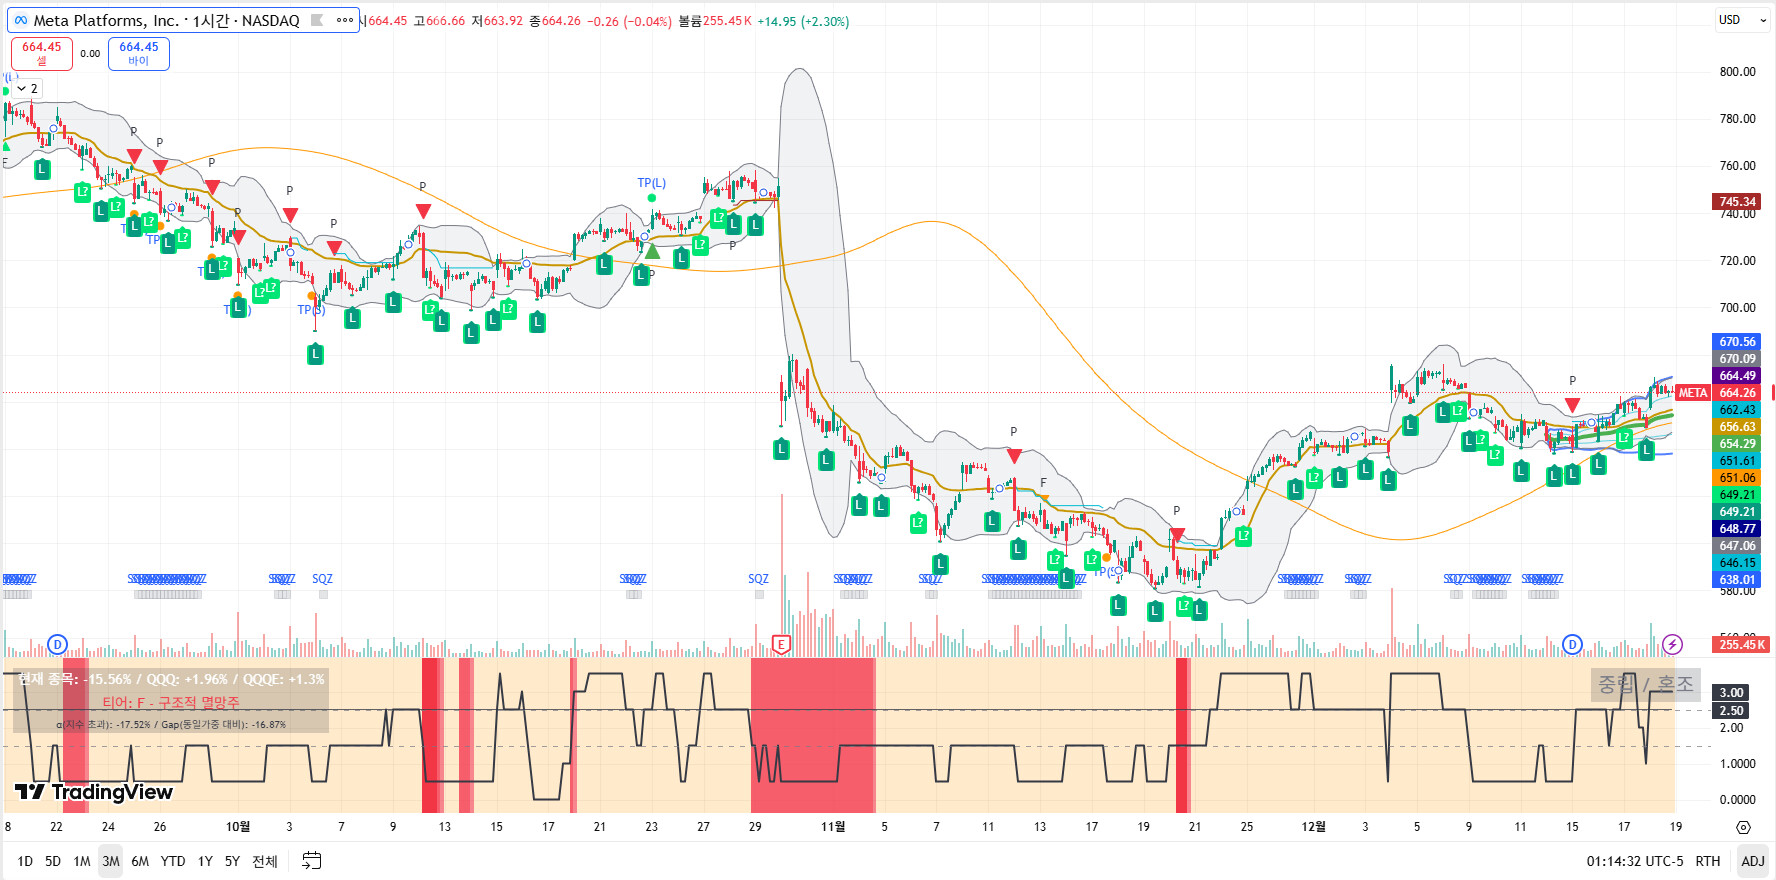This screenshot has width=1776, height=880.
Task: Select the 1Y time range
Action: coord(205,861)
